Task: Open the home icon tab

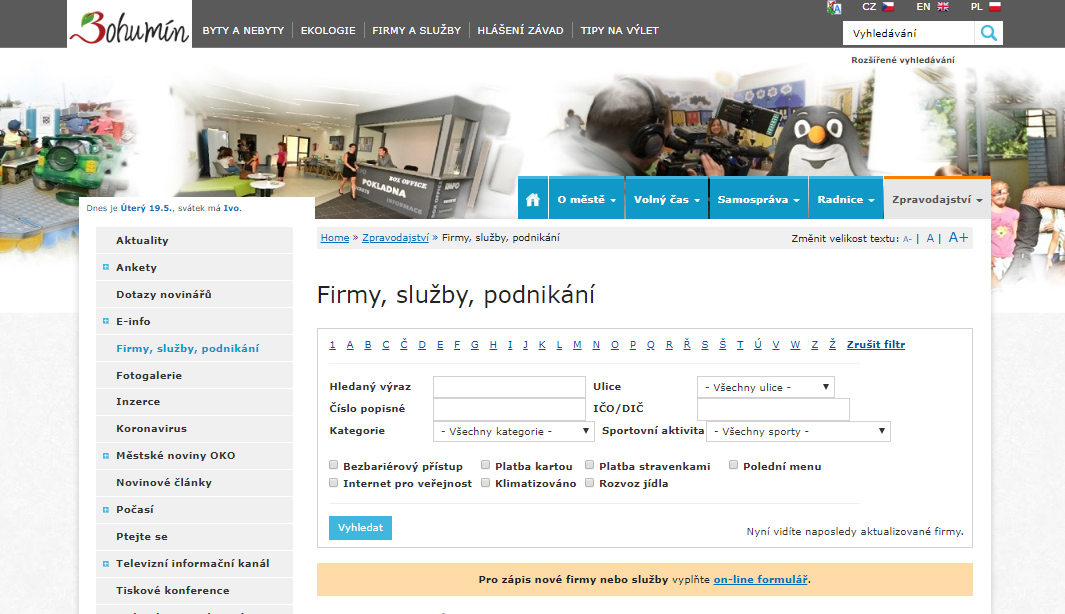Action: 533,199
